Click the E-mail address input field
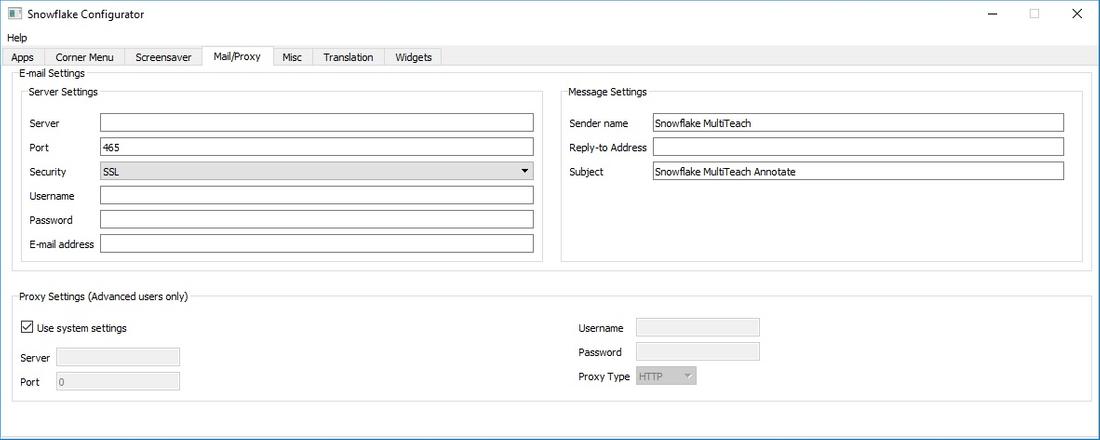The width and height of the screenshot is (1100, 440). pos(316,243)
